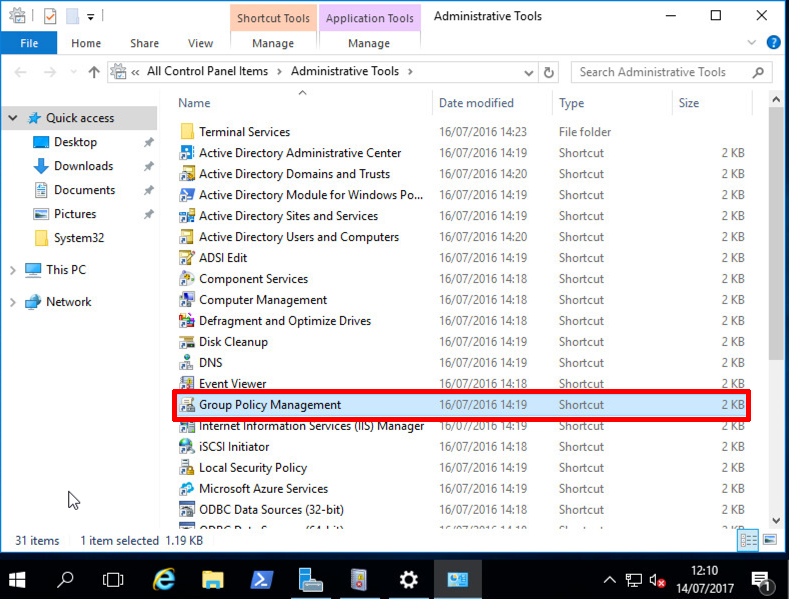This screenshot has height=599, width=789.
Task: Select the ODBC Data Sources (32-bit) icon
Action: [187, 510]
